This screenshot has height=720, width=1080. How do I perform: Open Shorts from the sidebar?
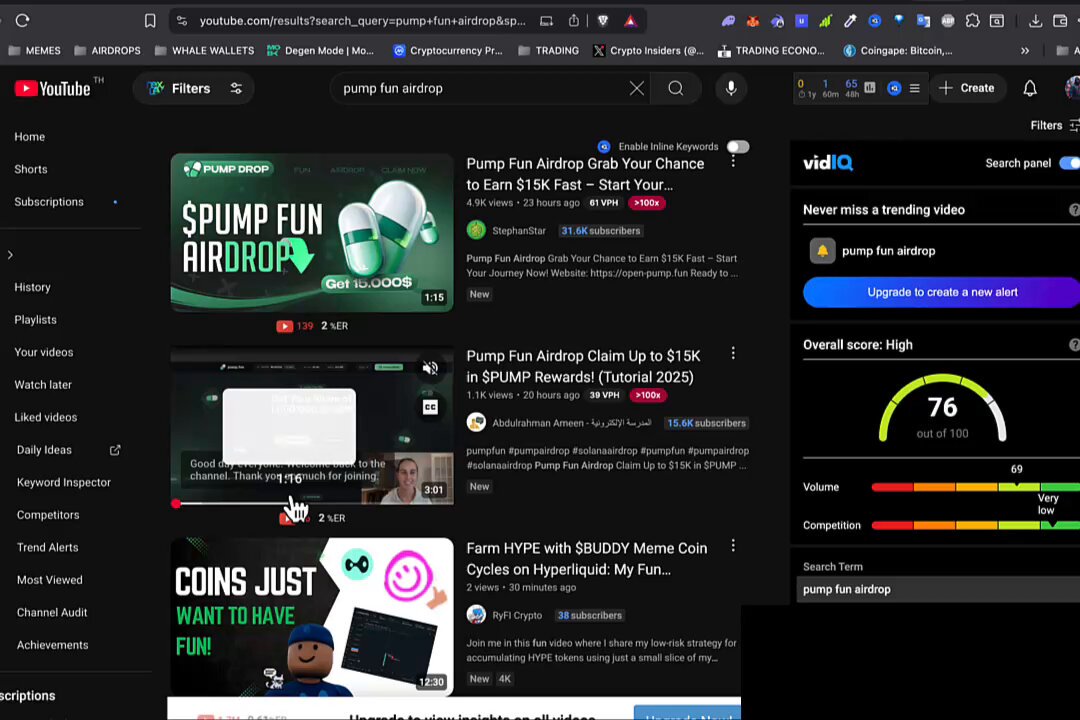(x=31, y=169)
